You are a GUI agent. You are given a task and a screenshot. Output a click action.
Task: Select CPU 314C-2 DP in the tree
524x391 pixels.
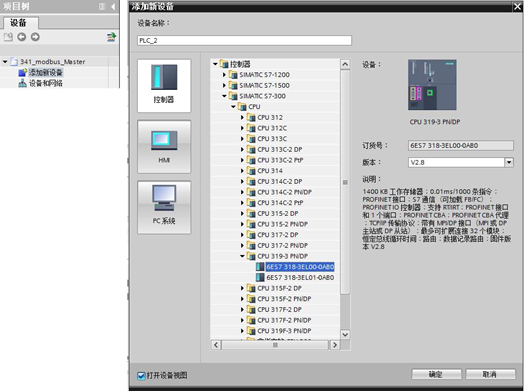(280, 181)
